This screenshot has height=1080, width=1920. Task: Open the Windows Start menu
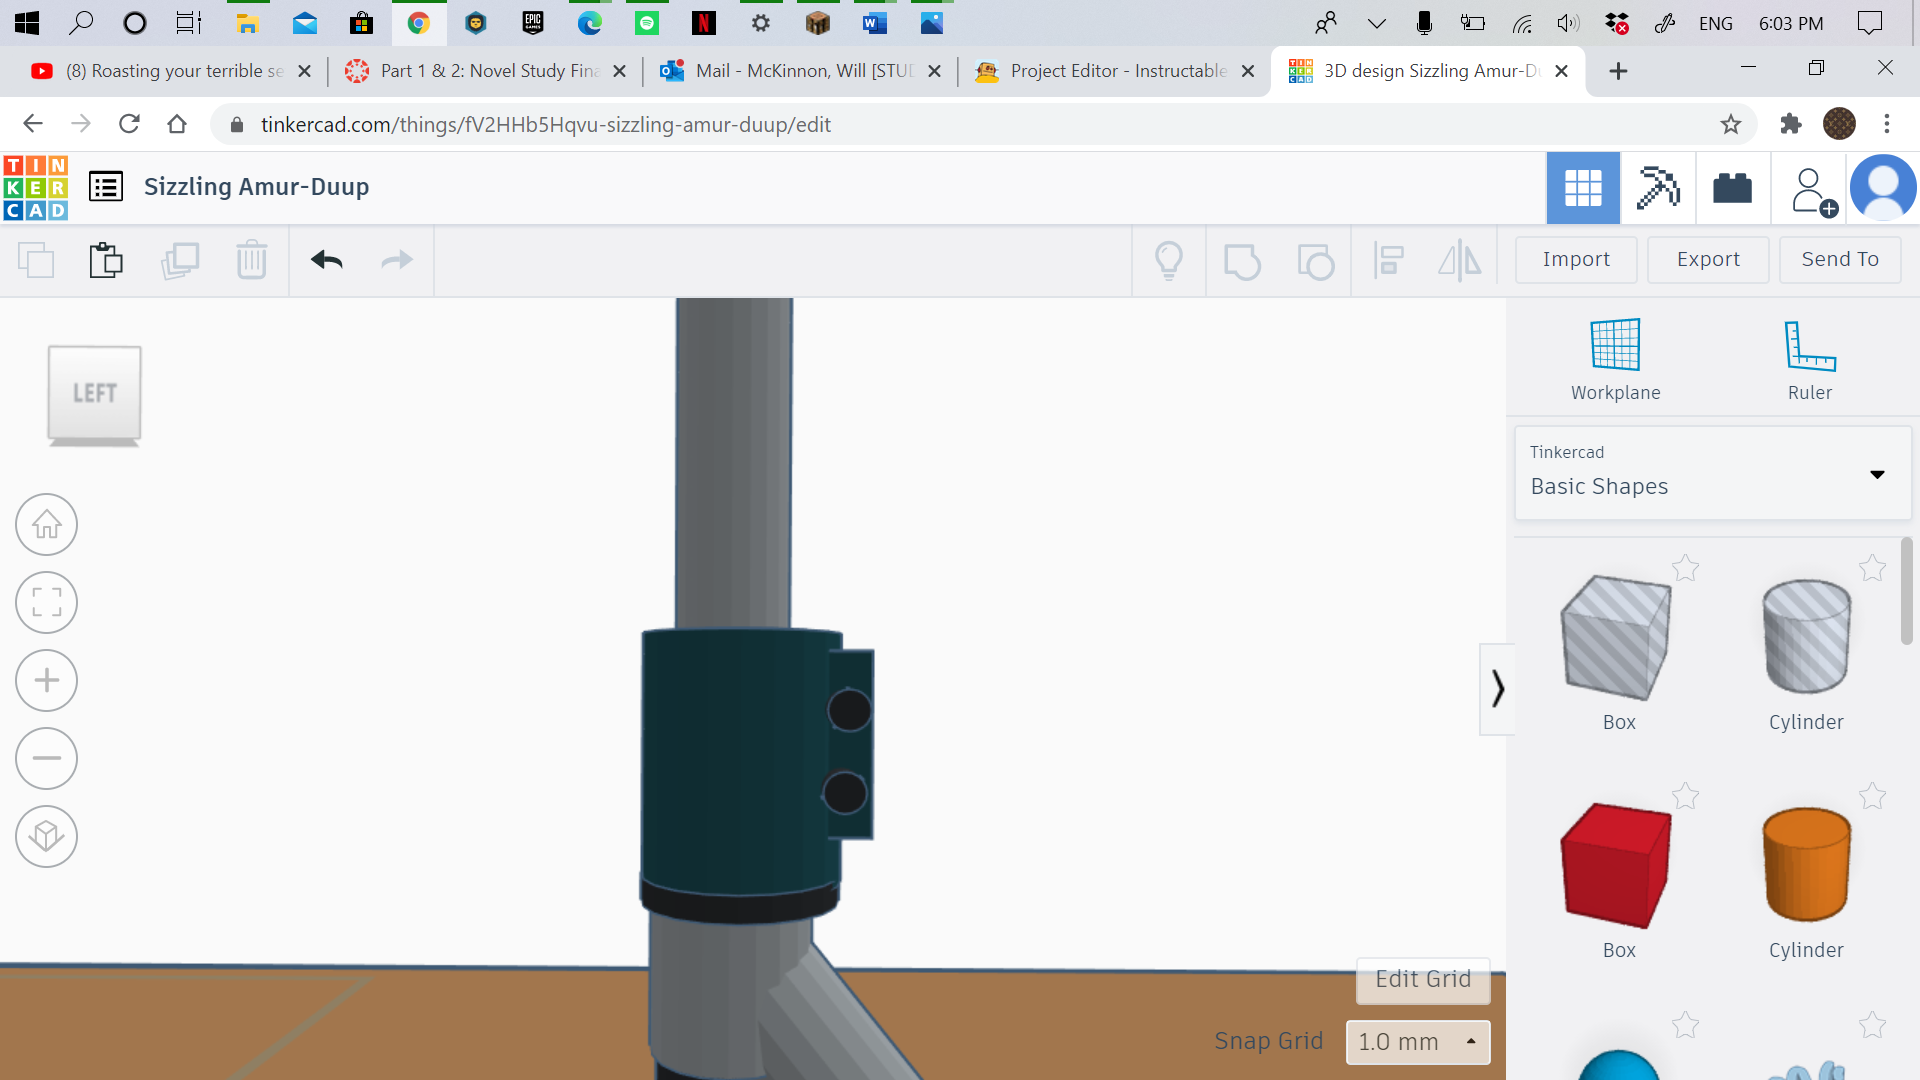(27, 23)
